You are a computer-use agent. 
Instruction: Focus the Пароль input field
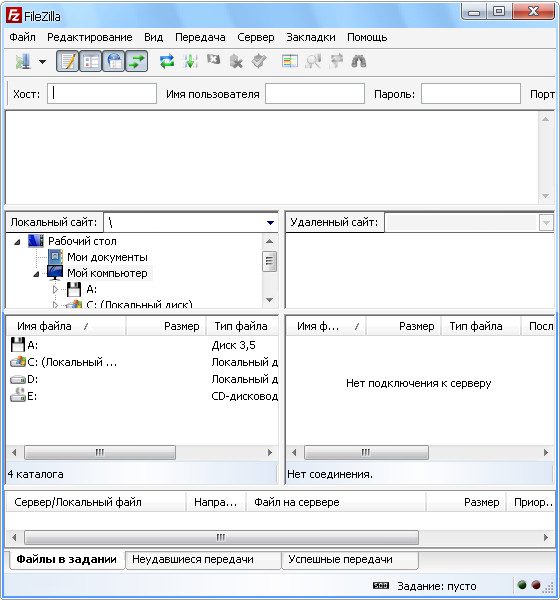(471, 93)
